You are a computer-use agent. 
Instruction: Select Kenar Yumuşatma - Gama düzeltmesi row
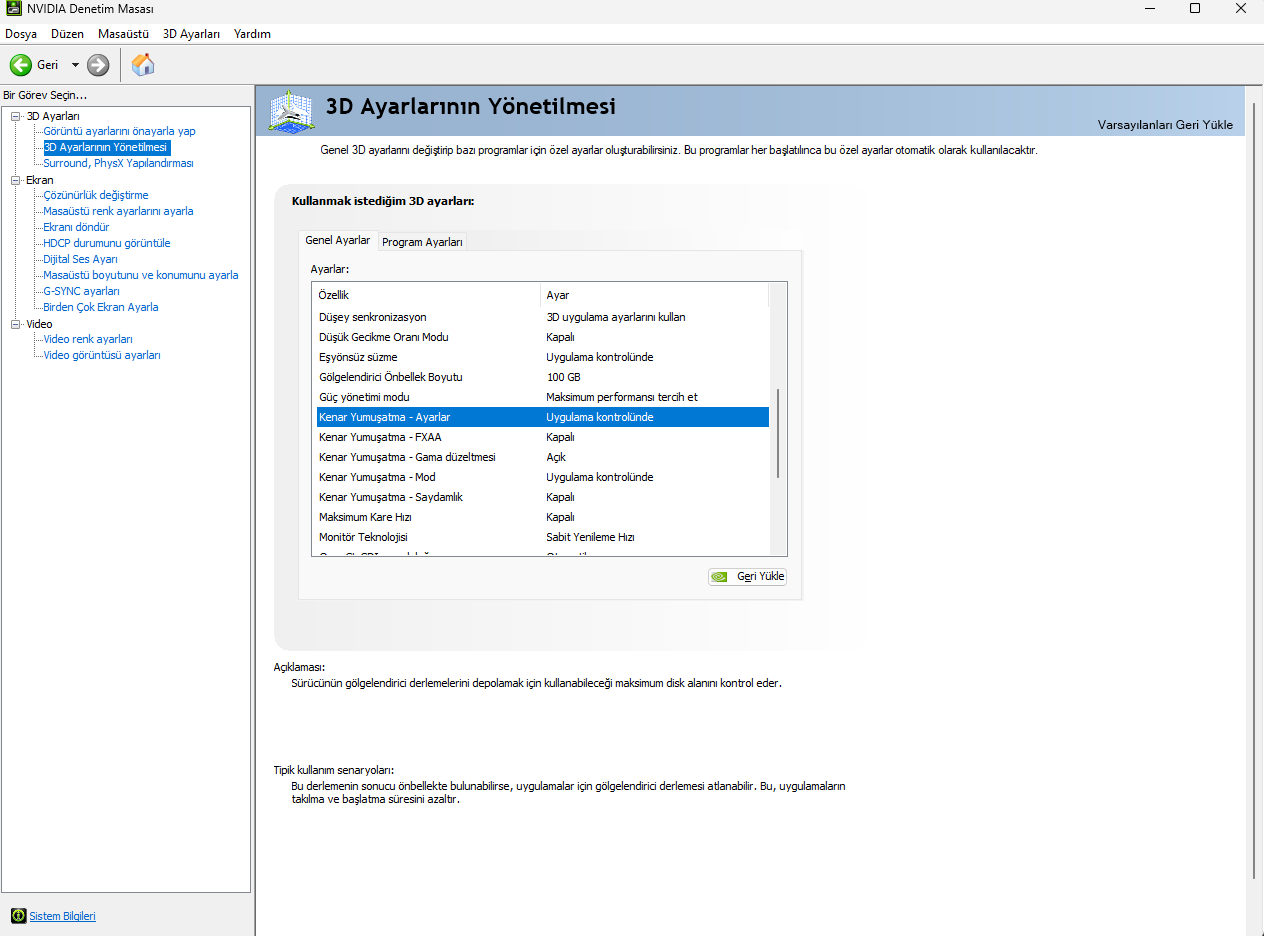pos(542,457)
